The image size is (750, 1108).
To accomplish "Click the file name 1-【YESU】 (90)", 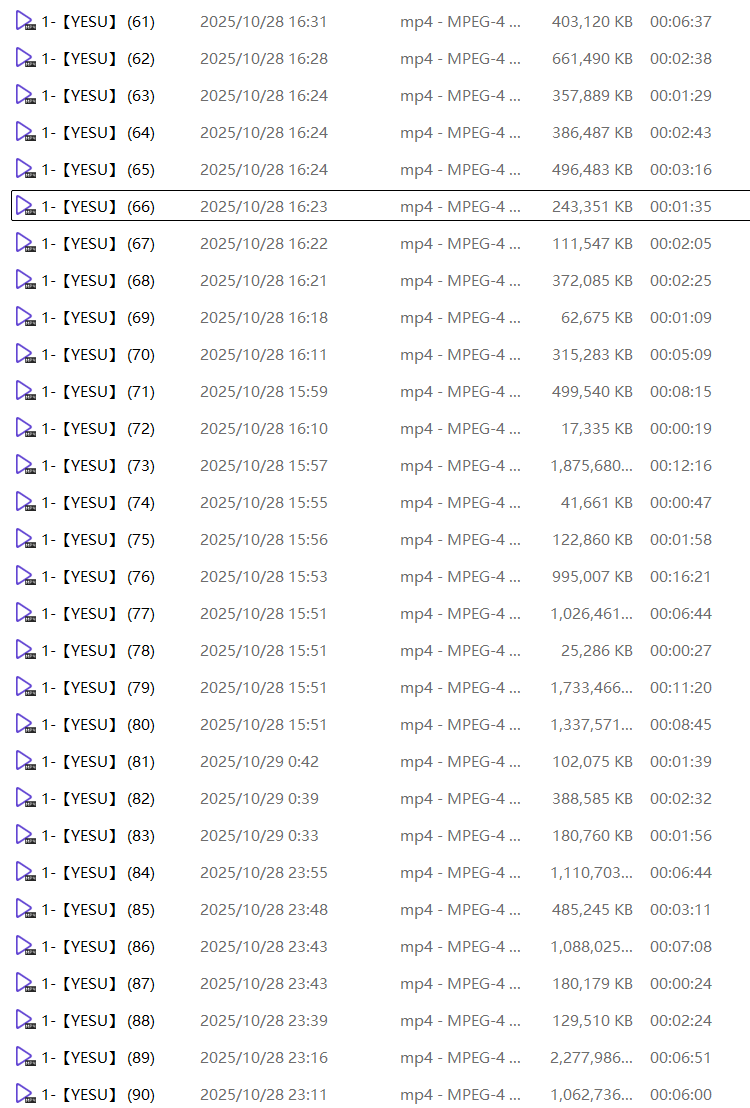I will (98, 1095).
